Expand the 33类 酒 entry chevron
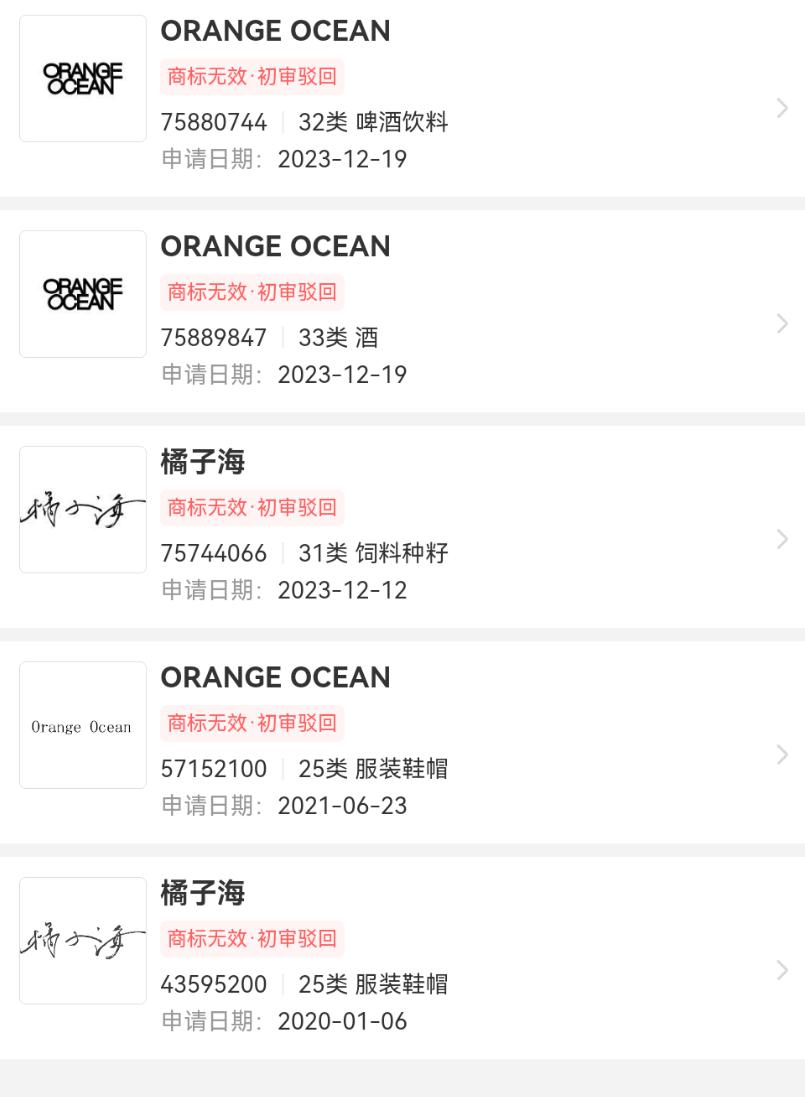Screen dimensions: 805x1097 click(x=782, y=323)
